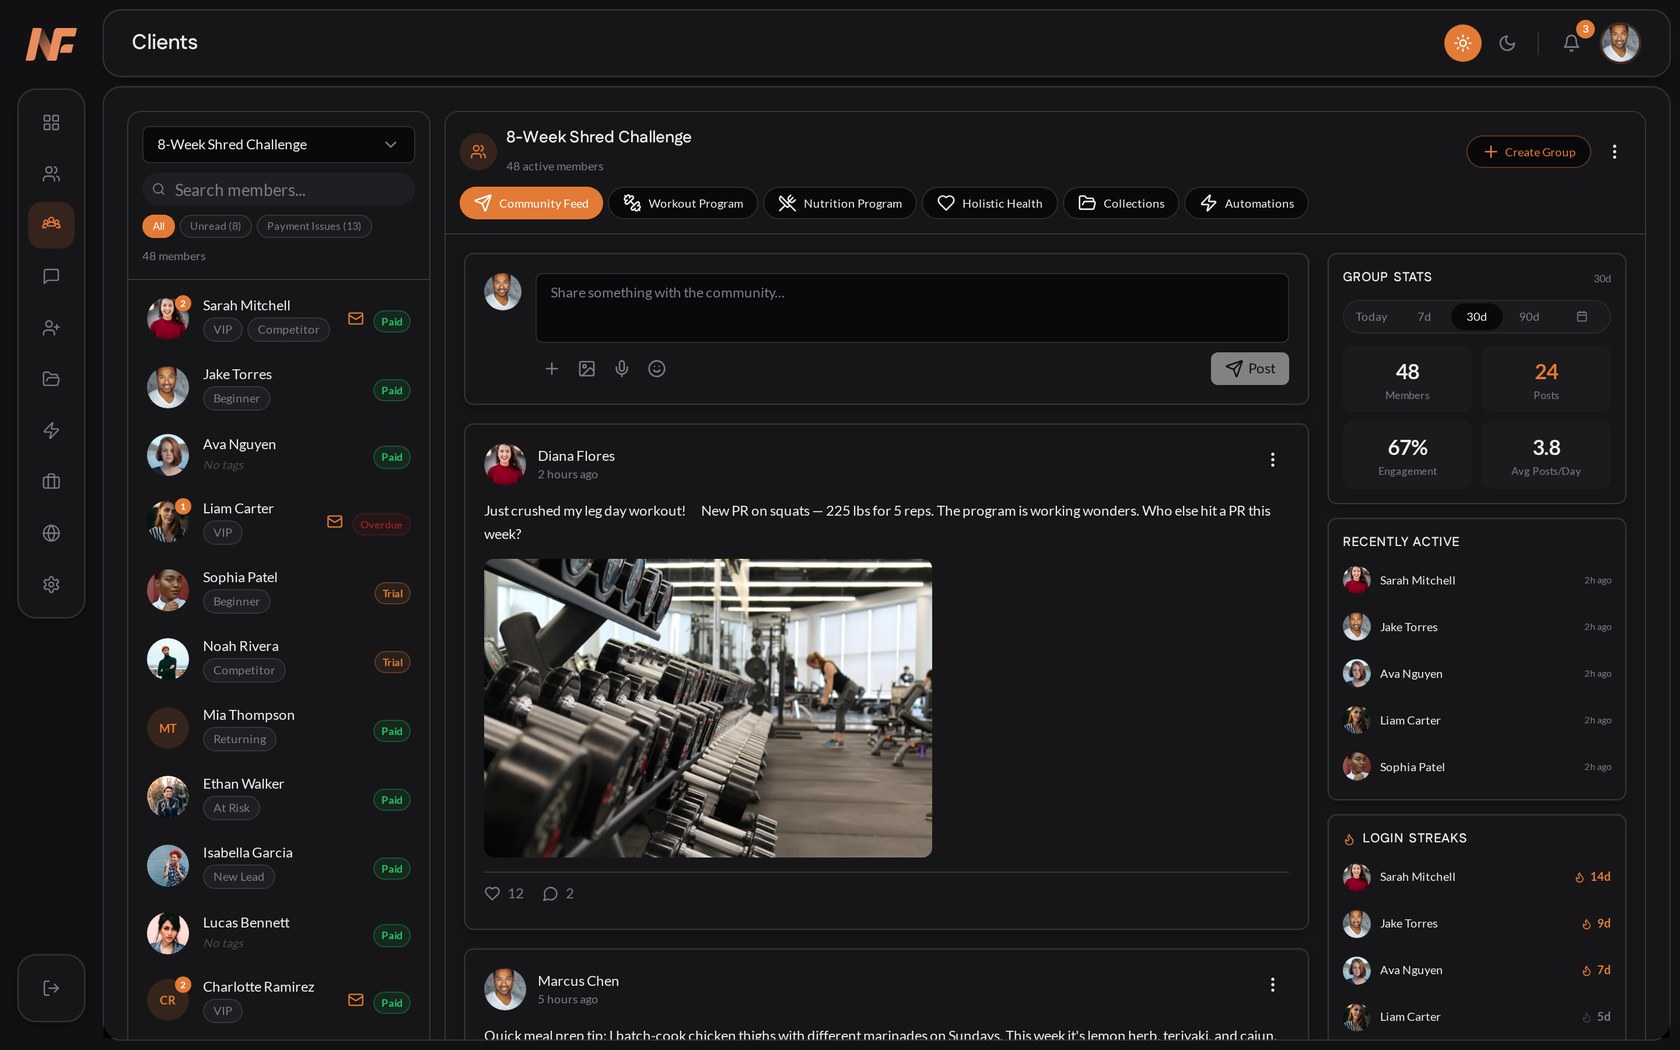Open Diana Flores post options menu
The image size is (1680, 1050).
[1272, 460]
